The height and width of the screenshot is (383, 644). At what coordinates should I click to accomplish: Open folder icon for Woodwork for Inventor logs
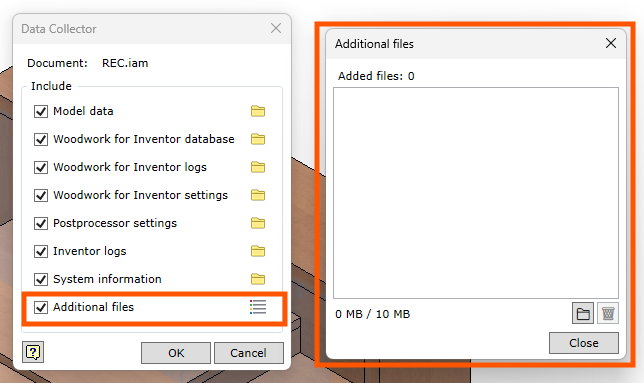tap(258, 167)
